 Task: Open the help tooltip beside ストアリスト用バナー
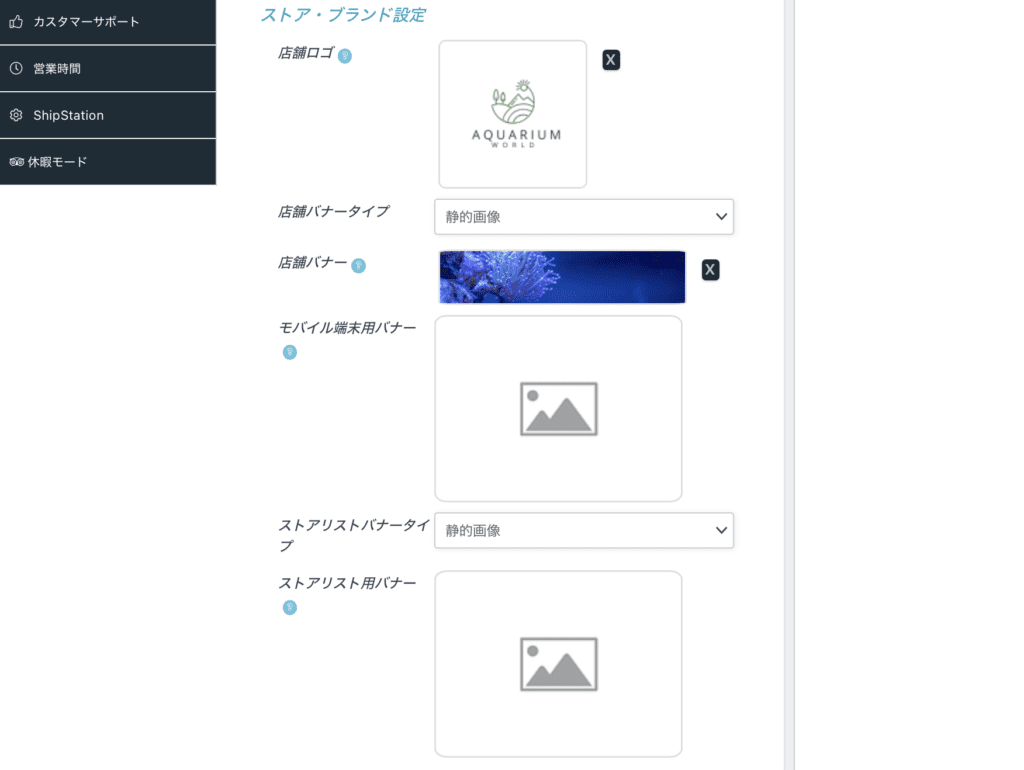(x=289, y=607)
